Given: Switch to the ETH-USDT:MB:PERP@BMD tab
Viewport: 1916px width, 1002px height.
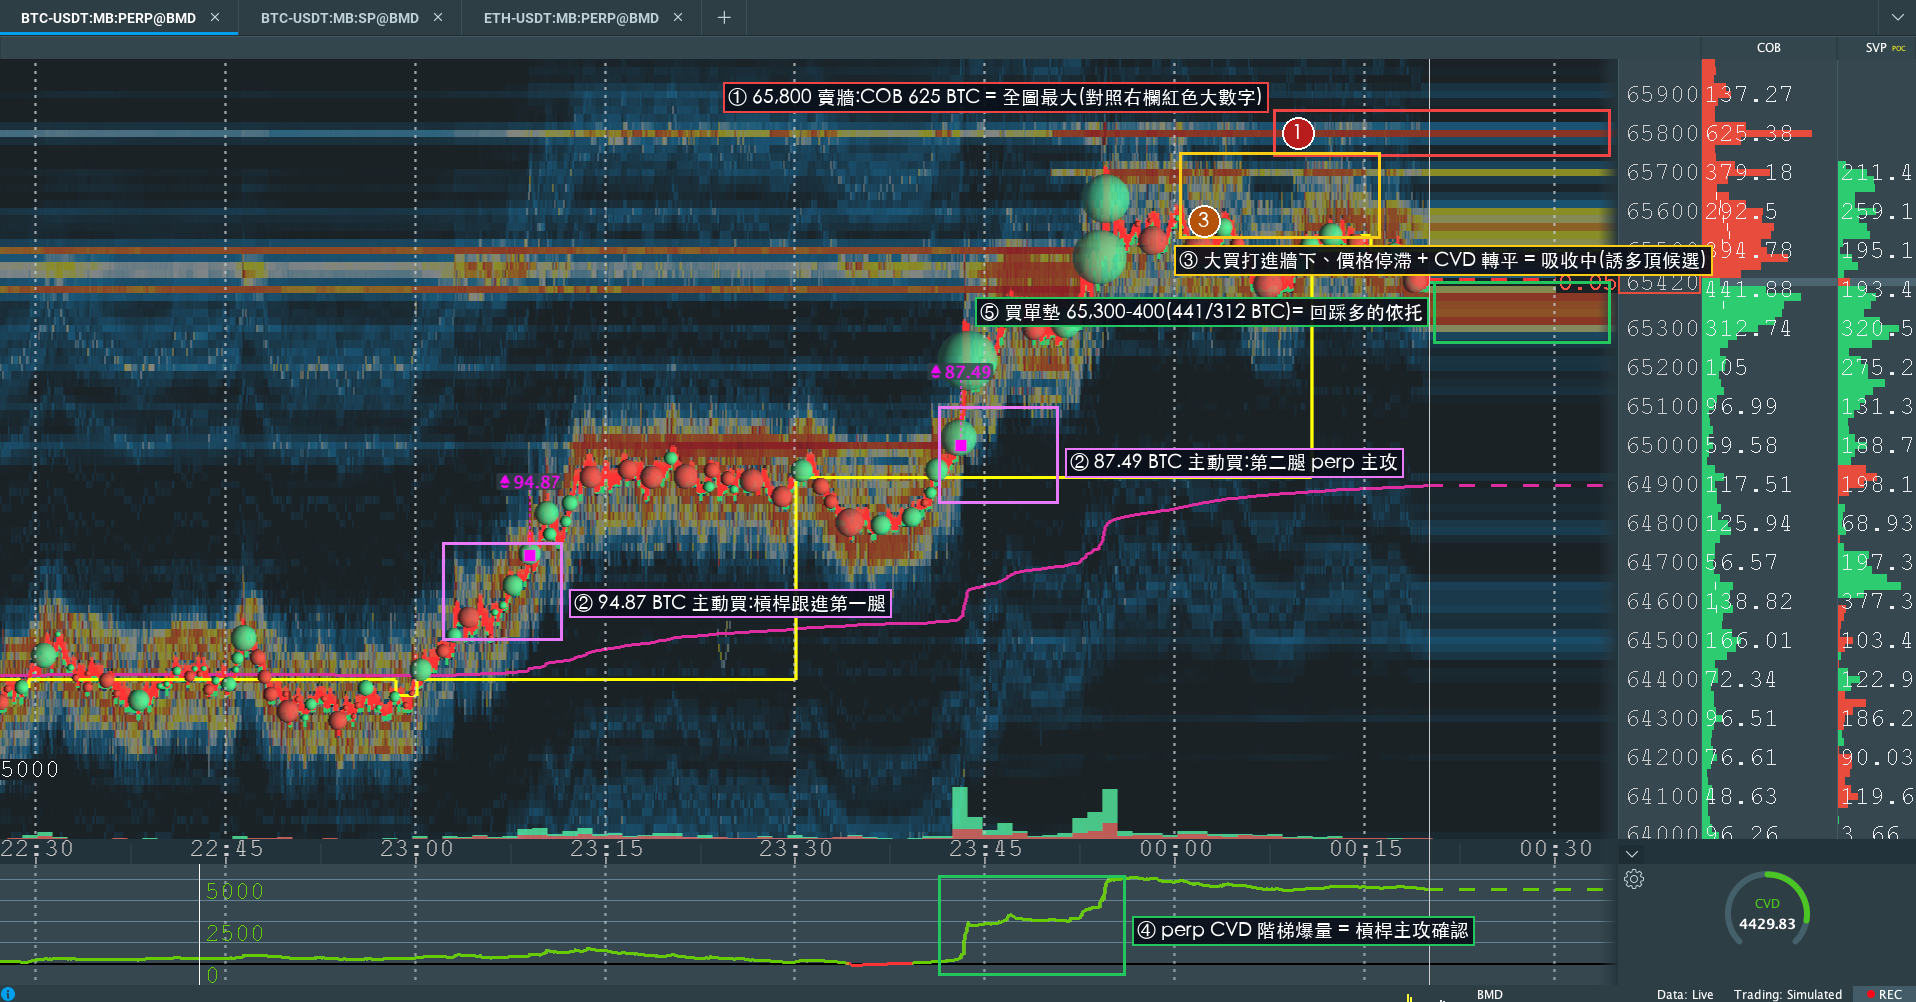Looking at the screenshot, I should 571,18.
